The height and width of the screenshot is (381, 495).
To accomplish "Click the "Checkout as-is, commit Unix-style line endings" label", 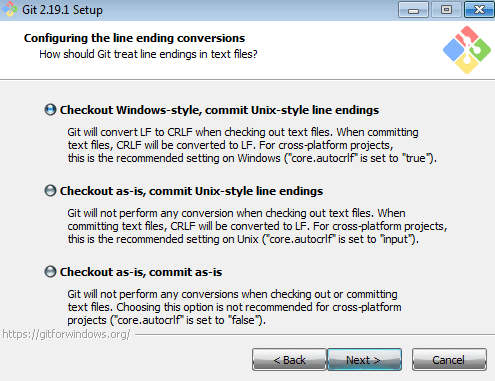I will pyautogui.click(x=191, y=191).
